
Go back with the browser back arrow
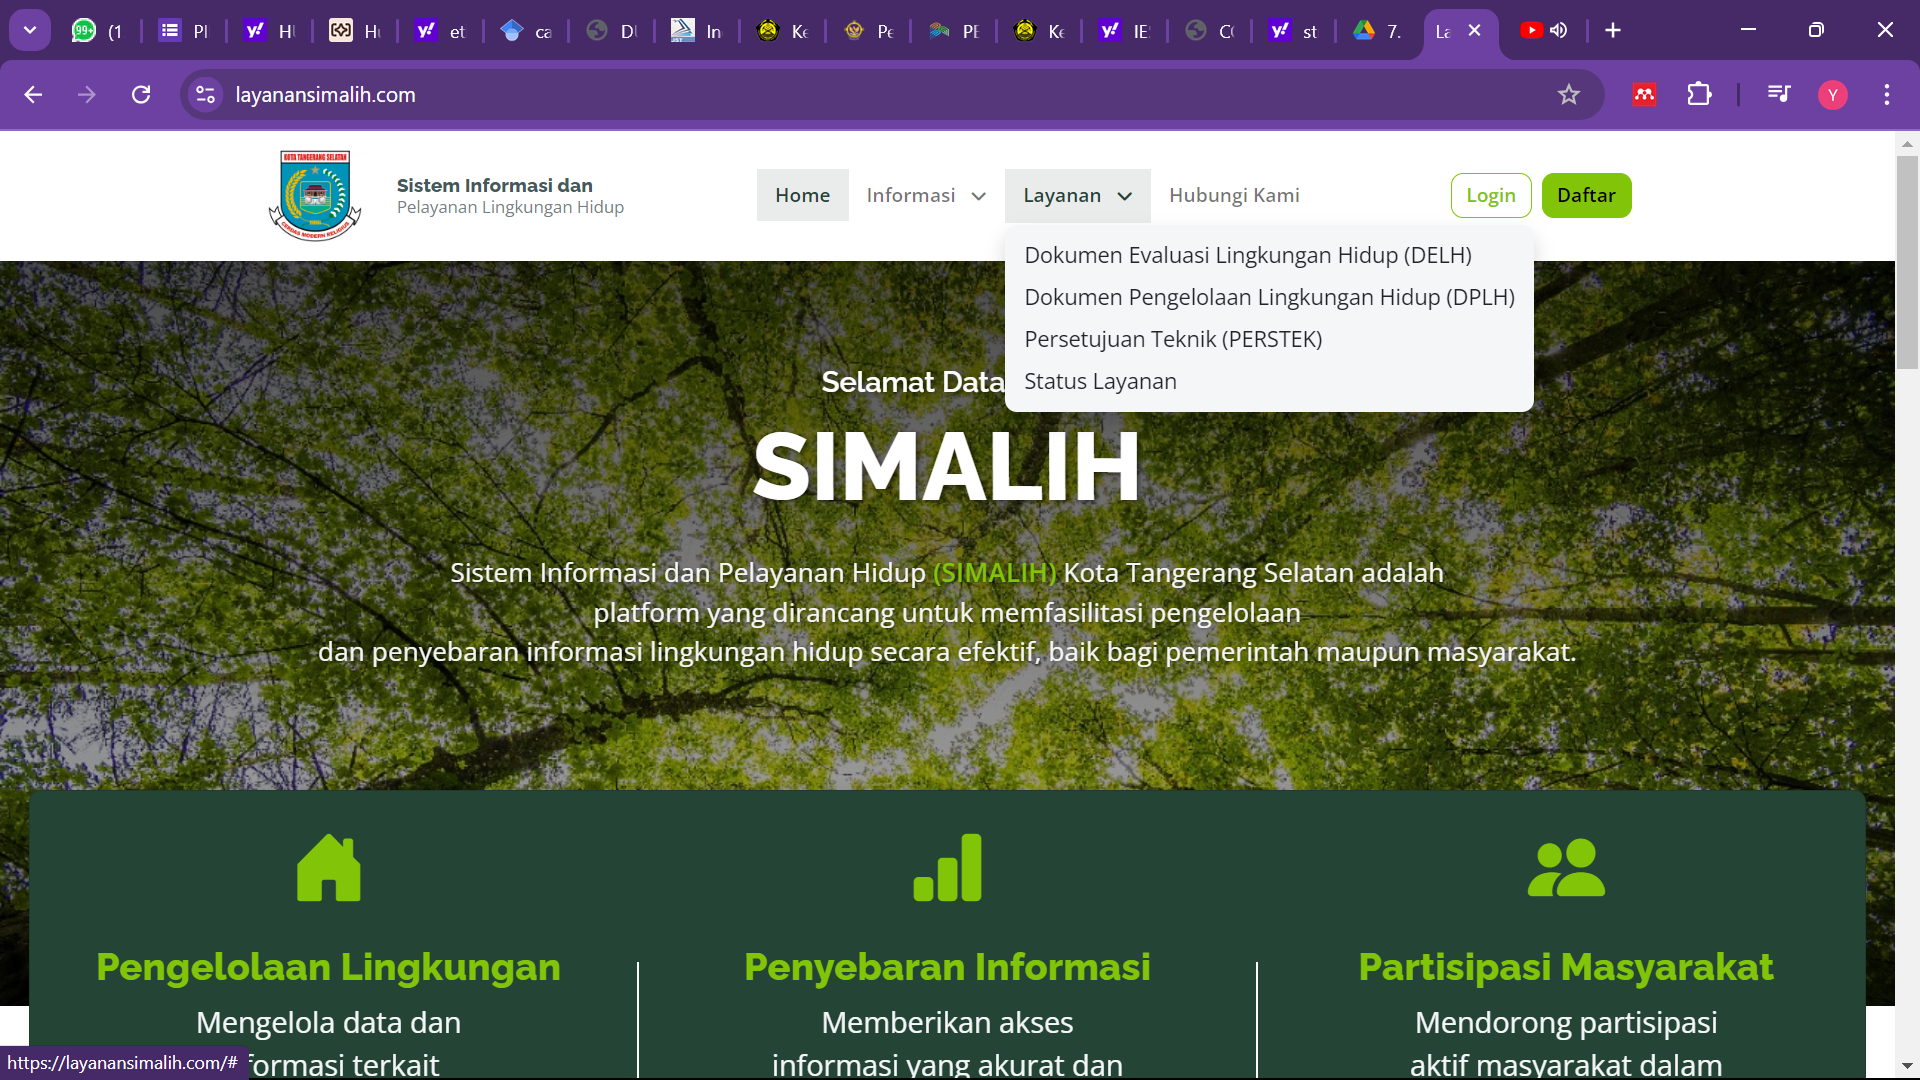click(x=33, y=94)
